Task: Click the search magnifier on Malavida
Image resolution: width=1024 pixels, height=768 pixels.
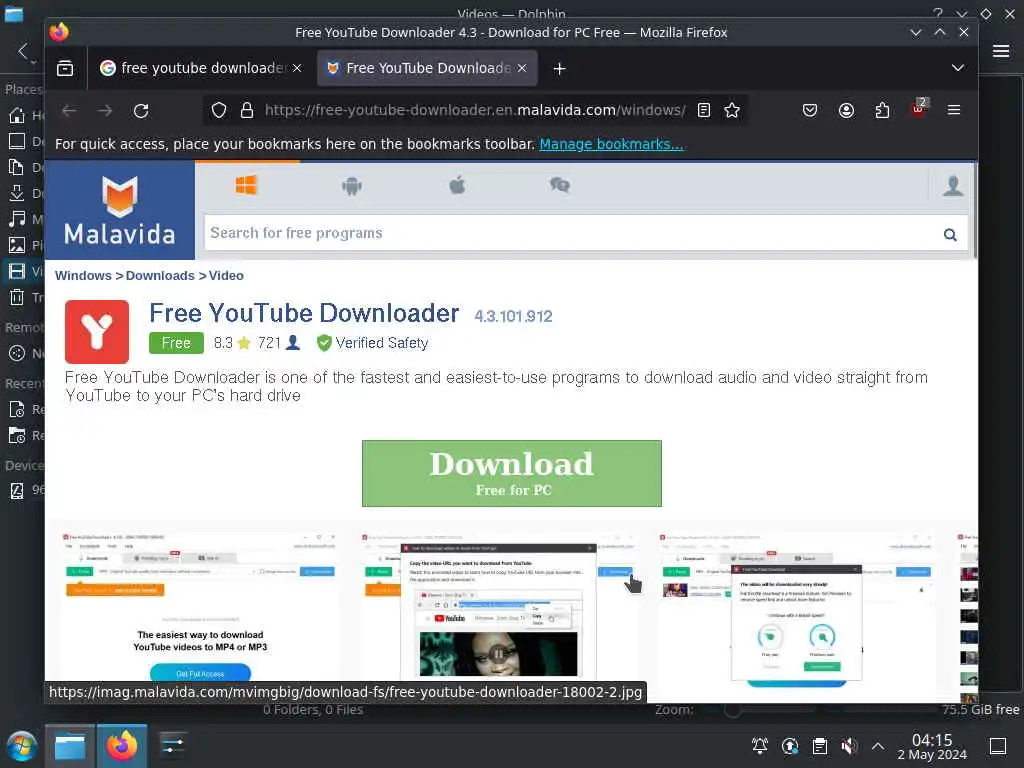Action: point(950,234)
